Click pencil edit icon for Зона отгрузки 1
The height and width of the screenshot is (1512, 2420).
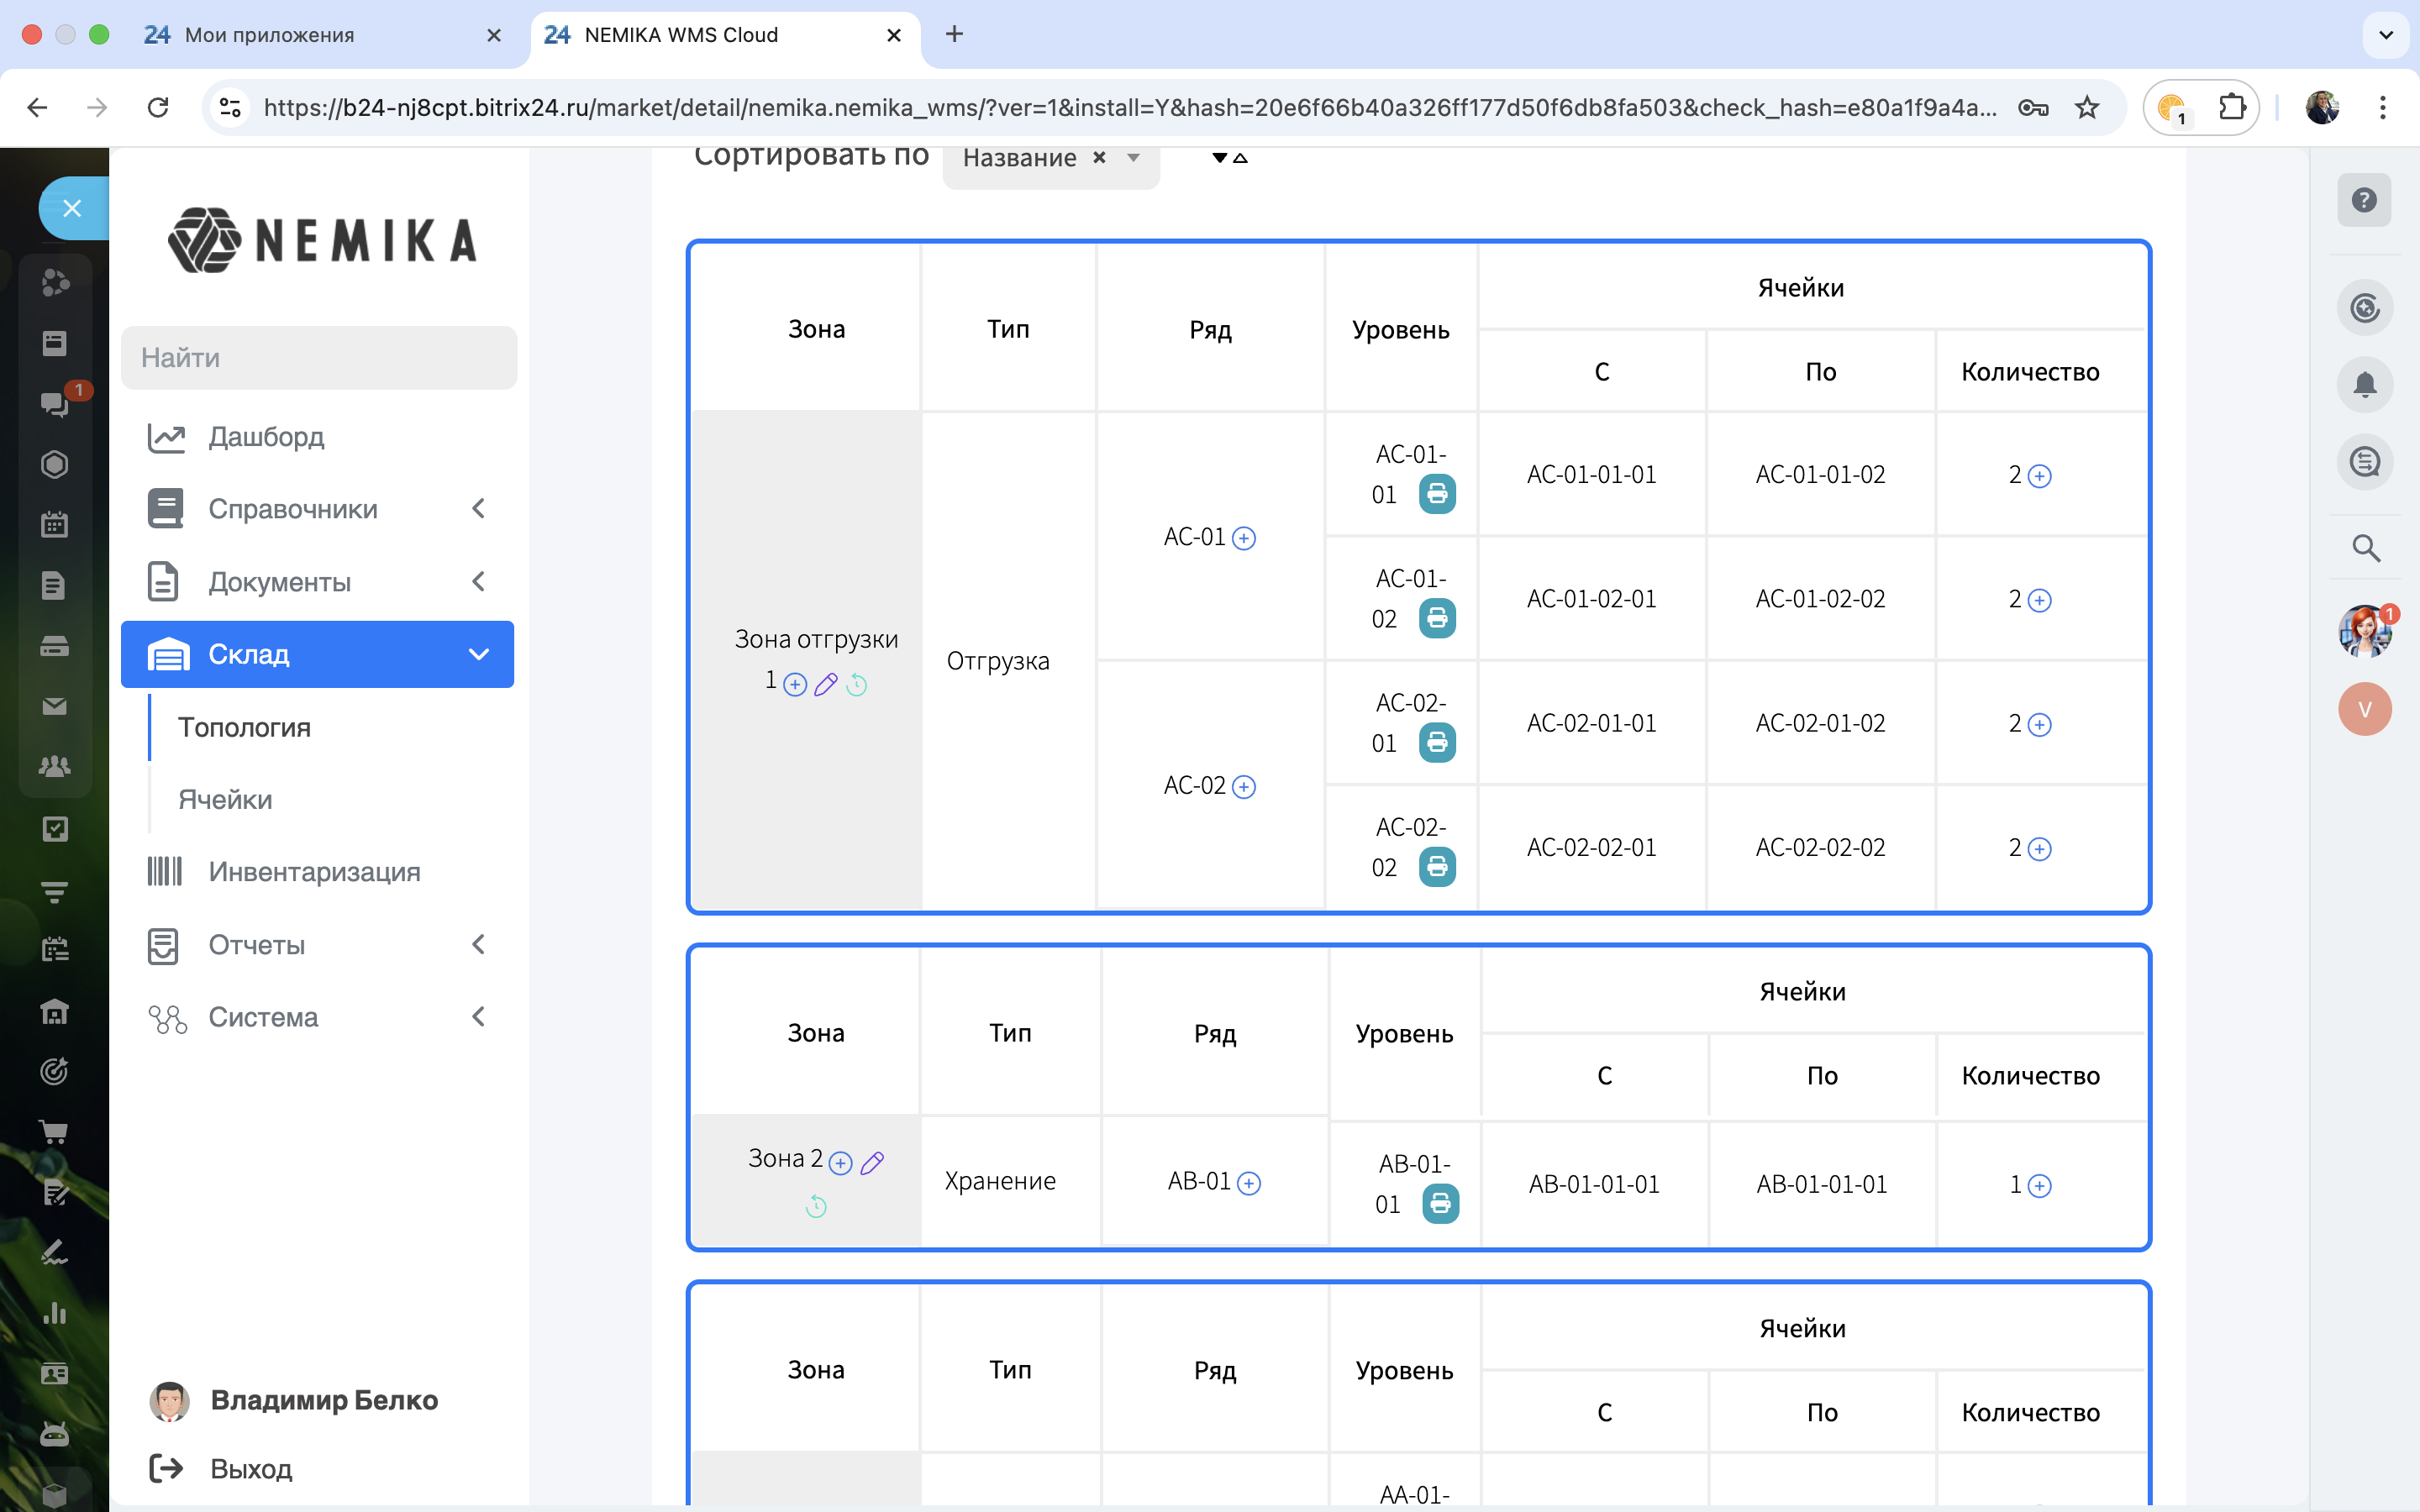825,685
